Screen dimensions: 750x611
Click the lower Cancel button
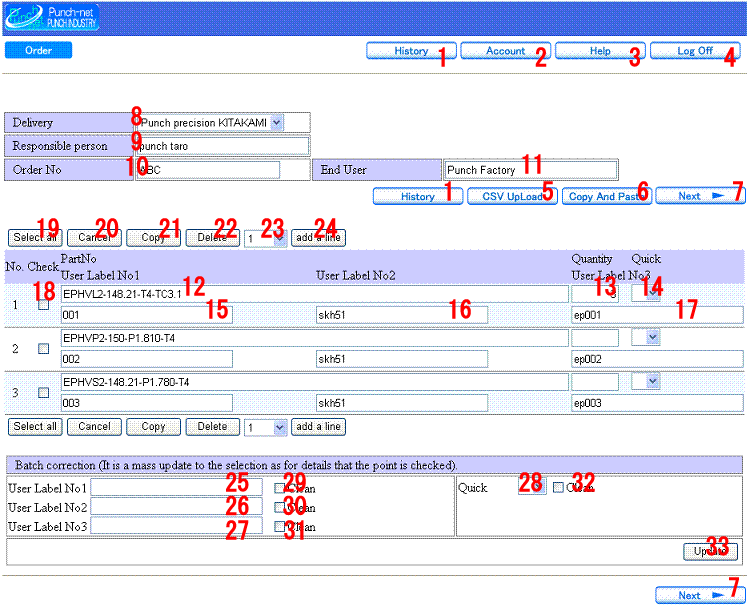[94, 426]
